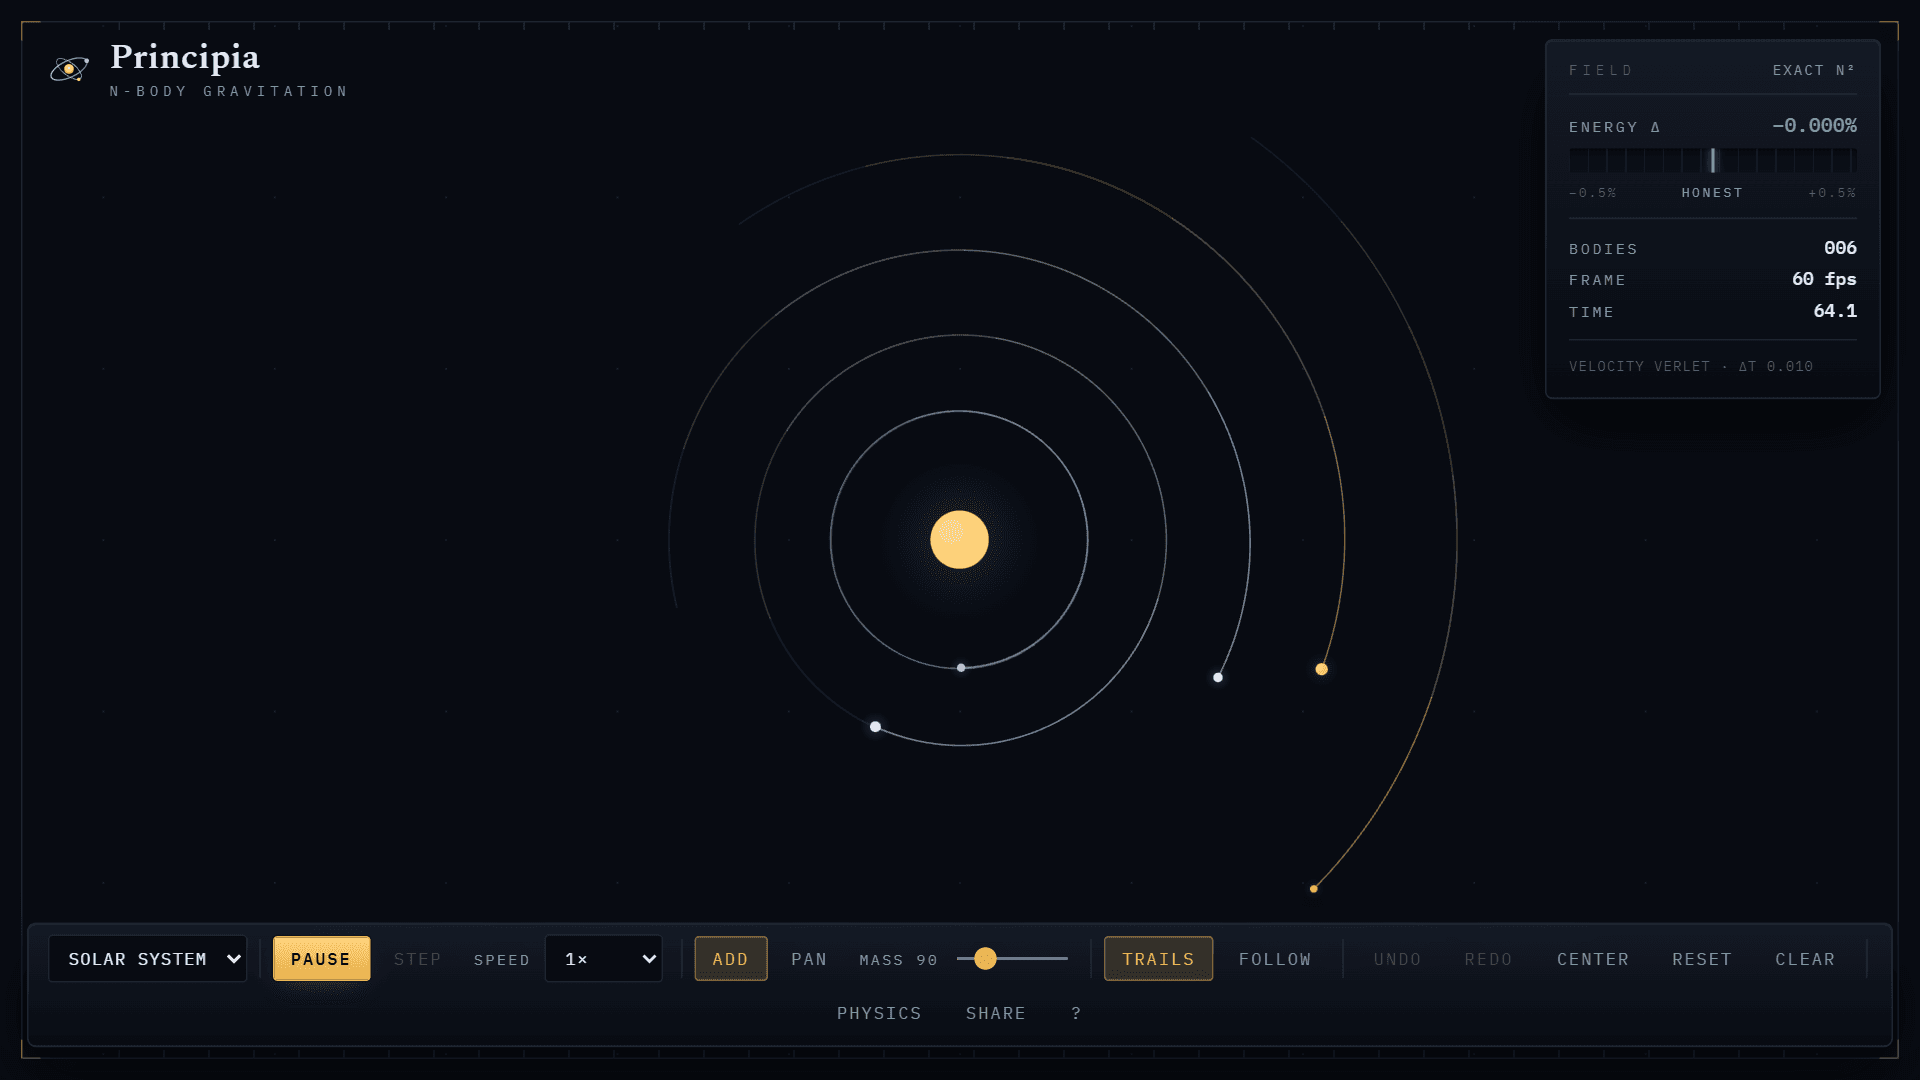Click the HONEST gauge label
Screen dimensions: 1920x1080
pyautogui.click(x=1712, y=193)
